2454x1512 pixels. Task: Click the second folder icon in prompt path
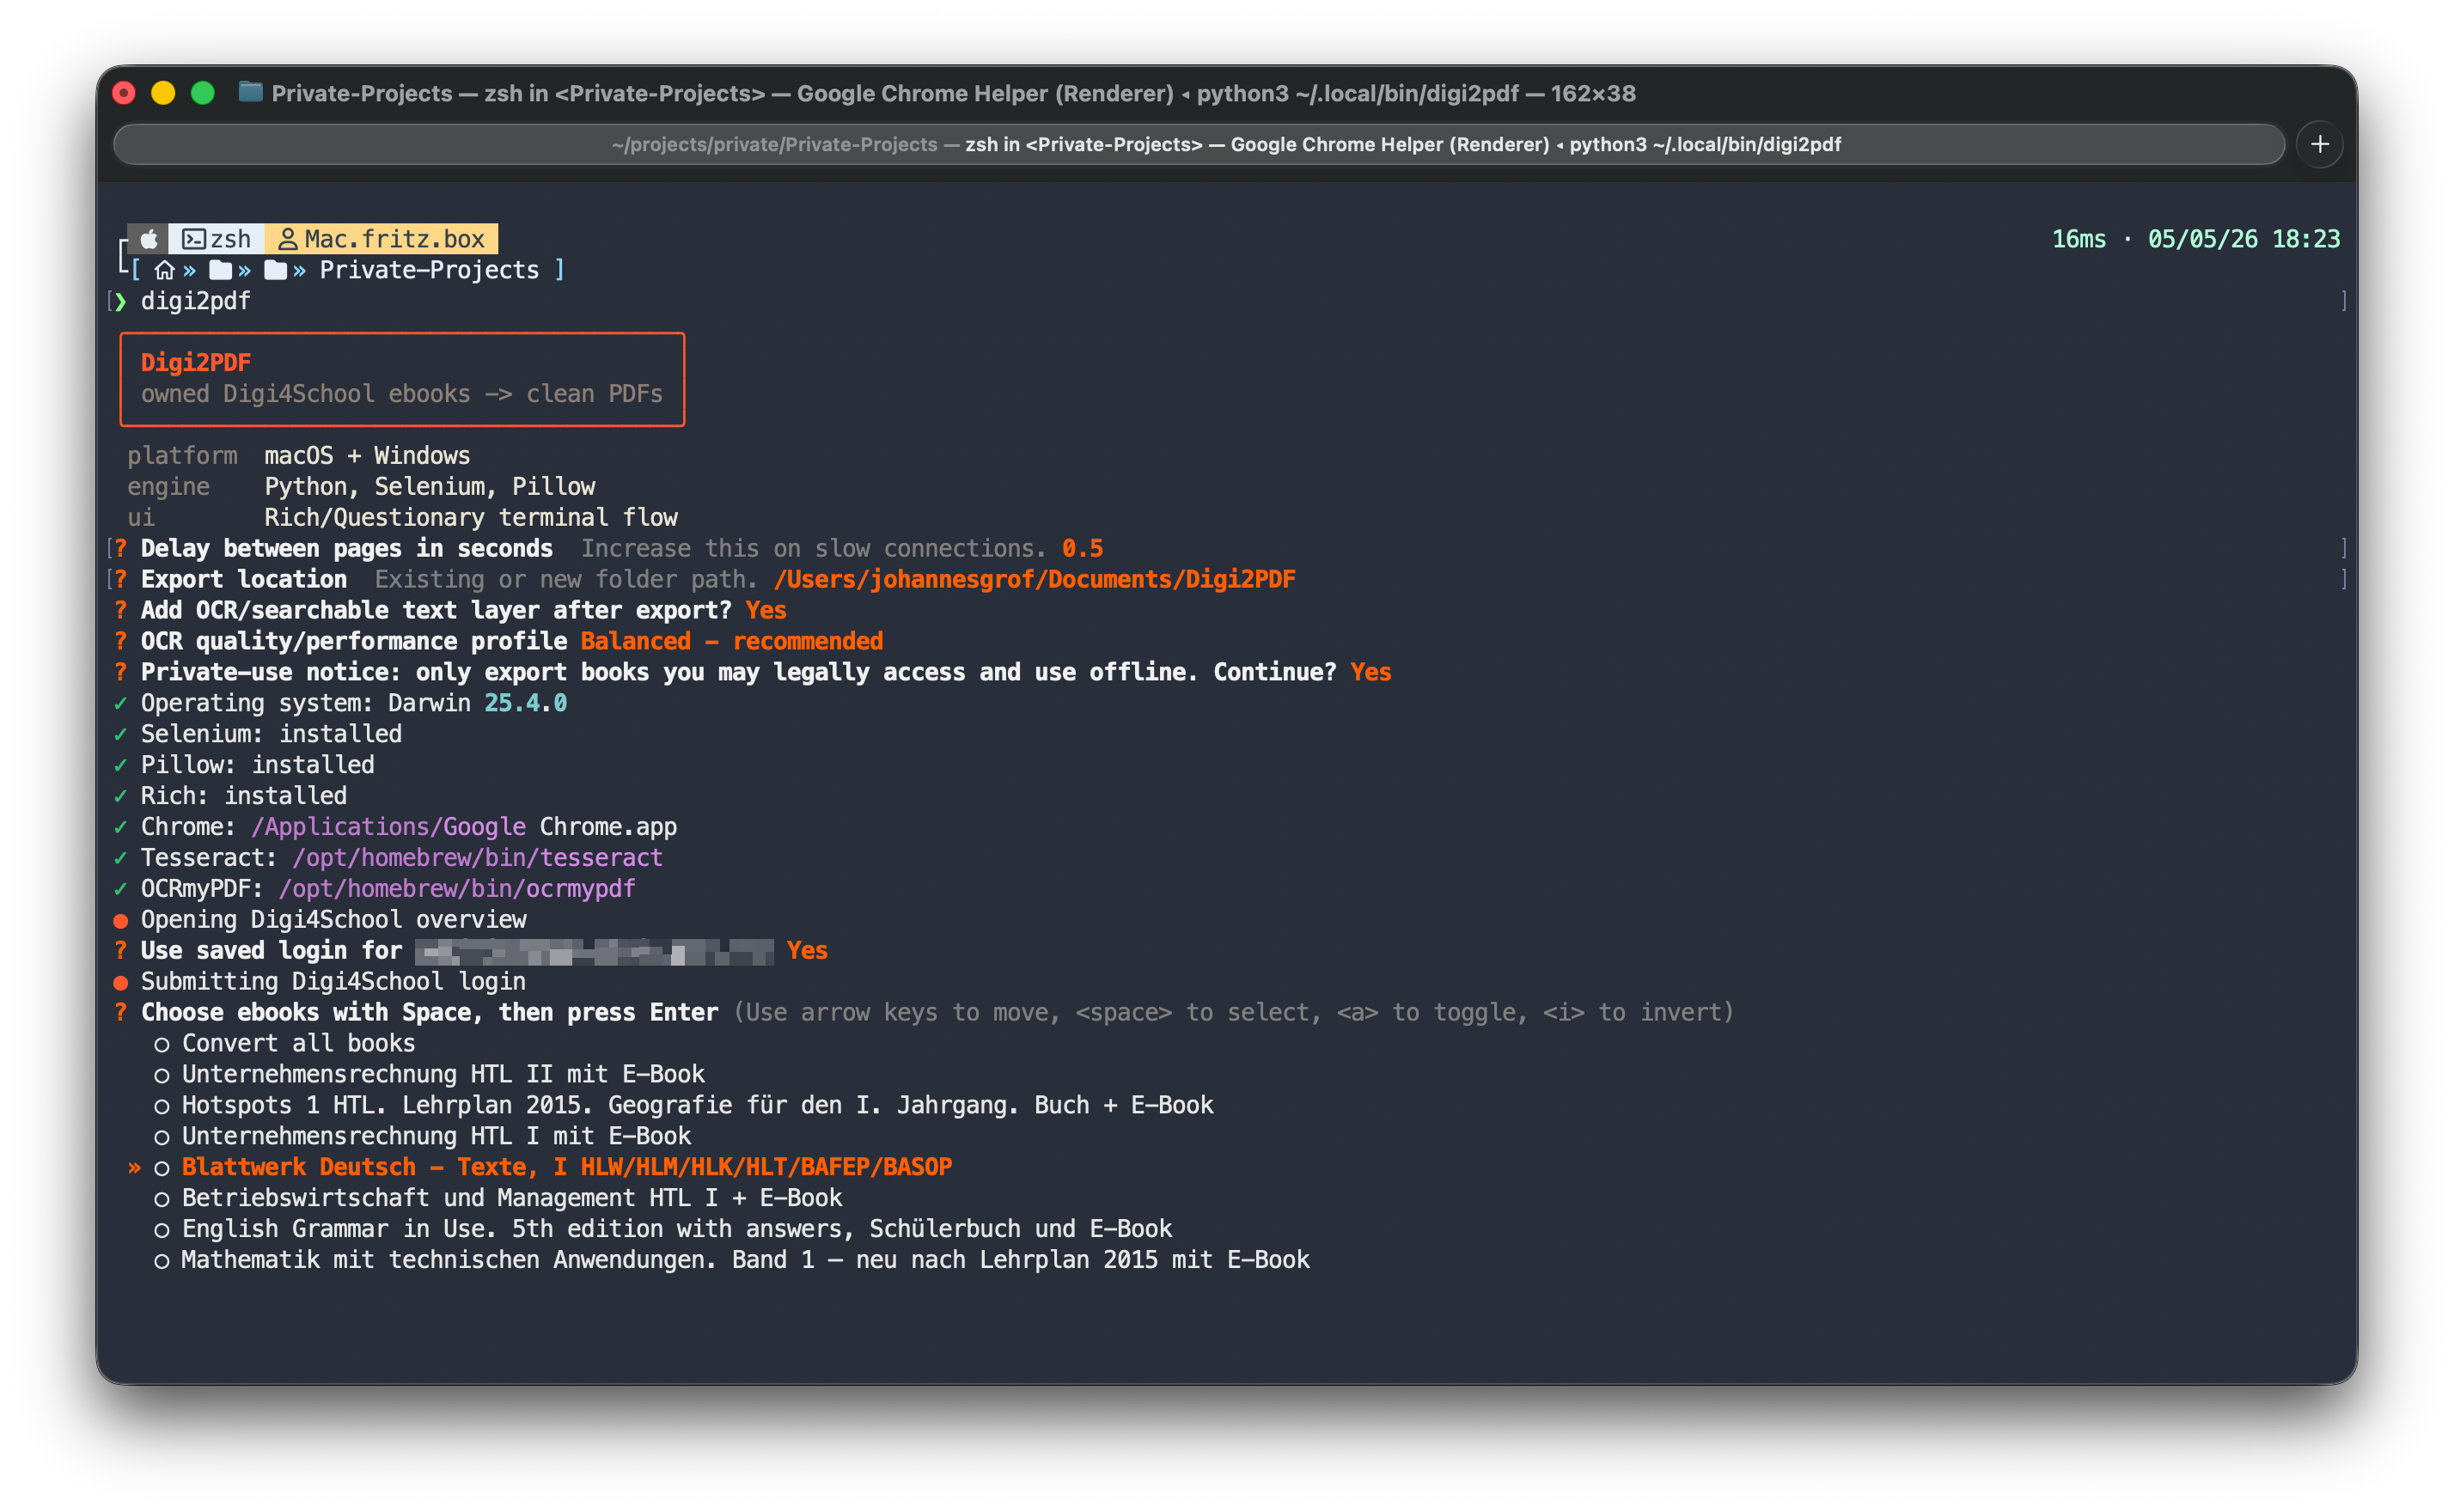point(275,270)
